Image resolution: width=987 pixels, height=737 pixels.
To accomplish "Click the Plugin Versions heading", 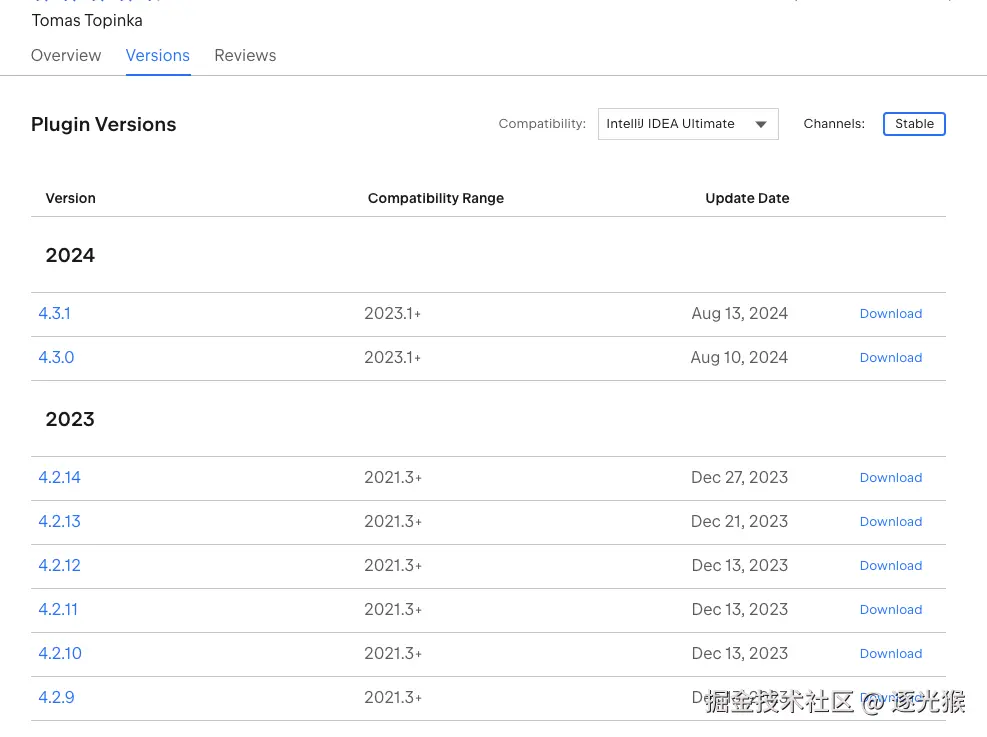I will tap(104, 125).
